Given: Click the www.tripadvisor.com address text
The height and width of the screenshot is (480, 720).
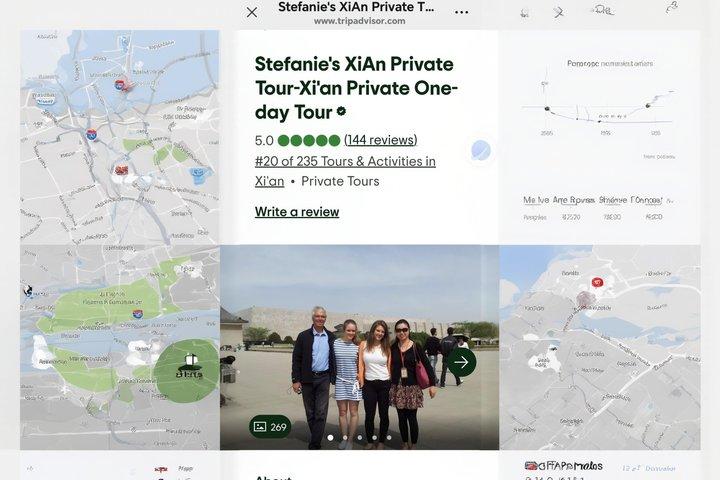Looking at the screenshot, I should (x=360, y=21).
